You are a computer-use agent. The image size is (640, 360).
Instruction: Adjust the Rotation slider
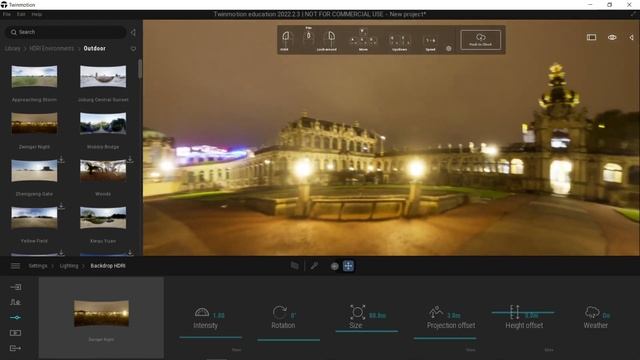pos(289,339)
